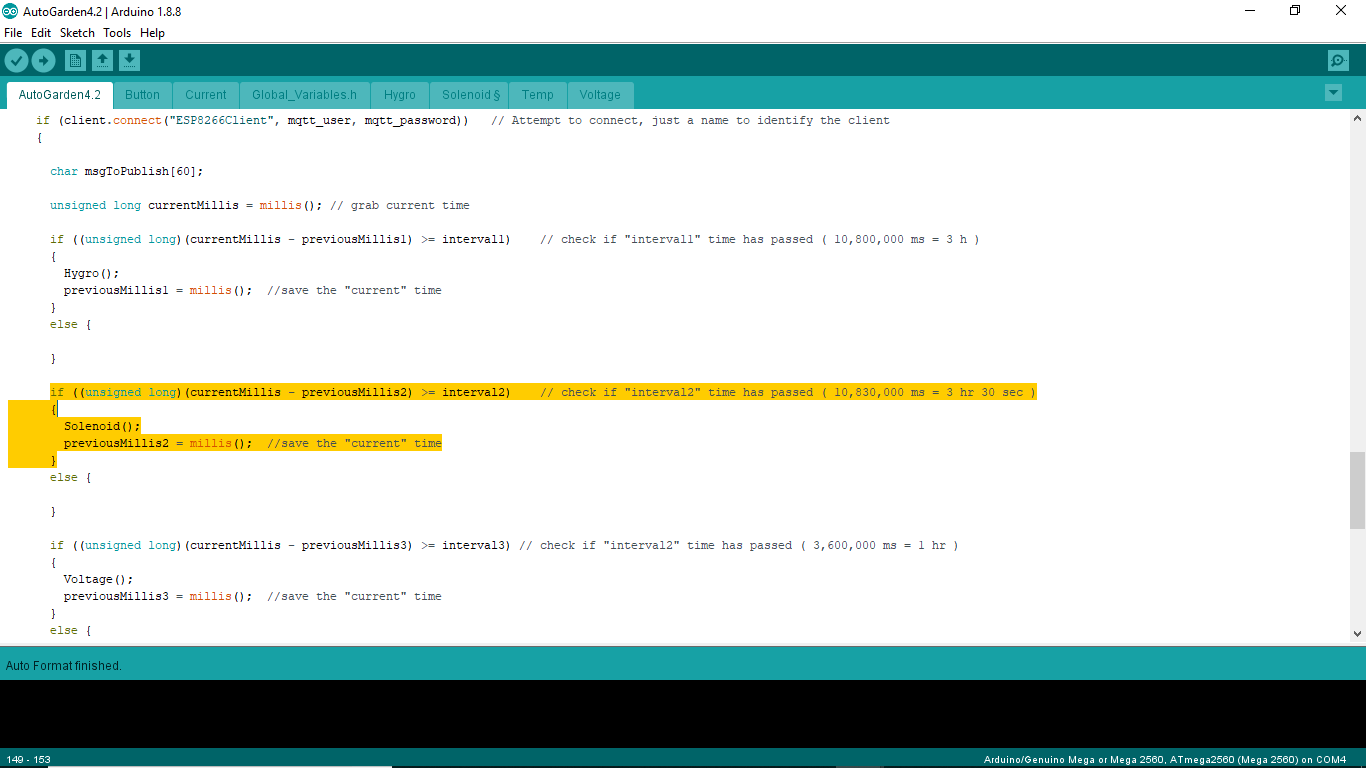Click the Arduino logo in the title bar
1366x768 pixels.
point(10,10)
